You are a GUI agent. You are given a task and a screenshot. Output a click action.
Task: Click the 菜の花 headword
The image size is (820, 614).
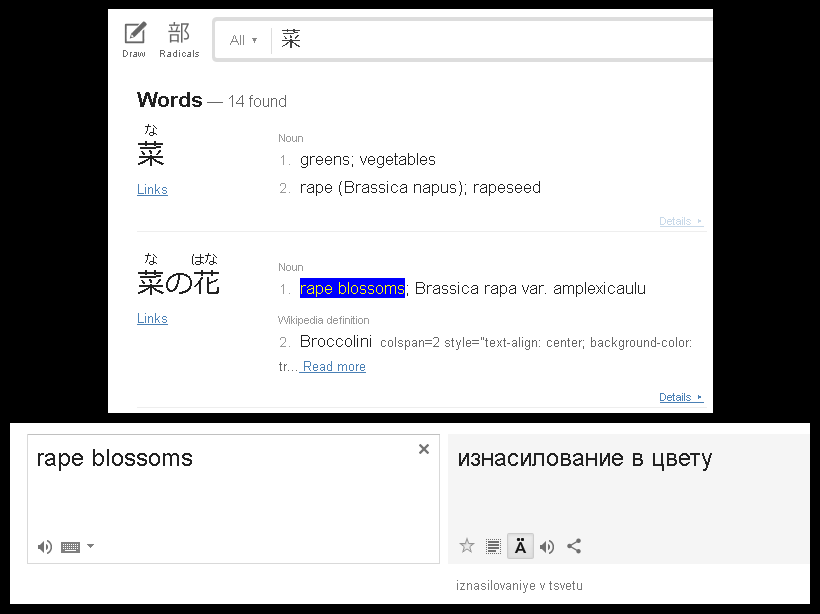click(178, 283)
